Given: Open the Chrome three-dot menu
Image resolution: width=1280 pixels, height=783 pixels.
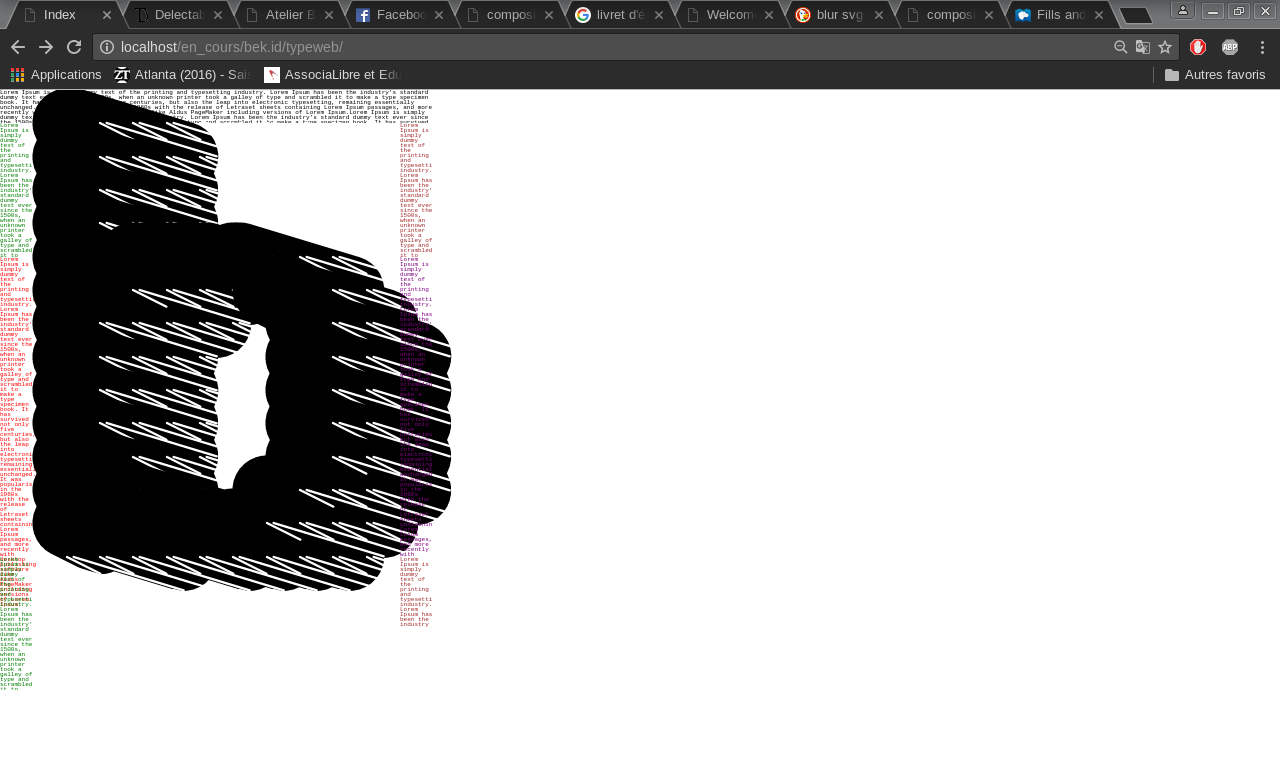Looking at the screenshot, I should pos(1262,47).
